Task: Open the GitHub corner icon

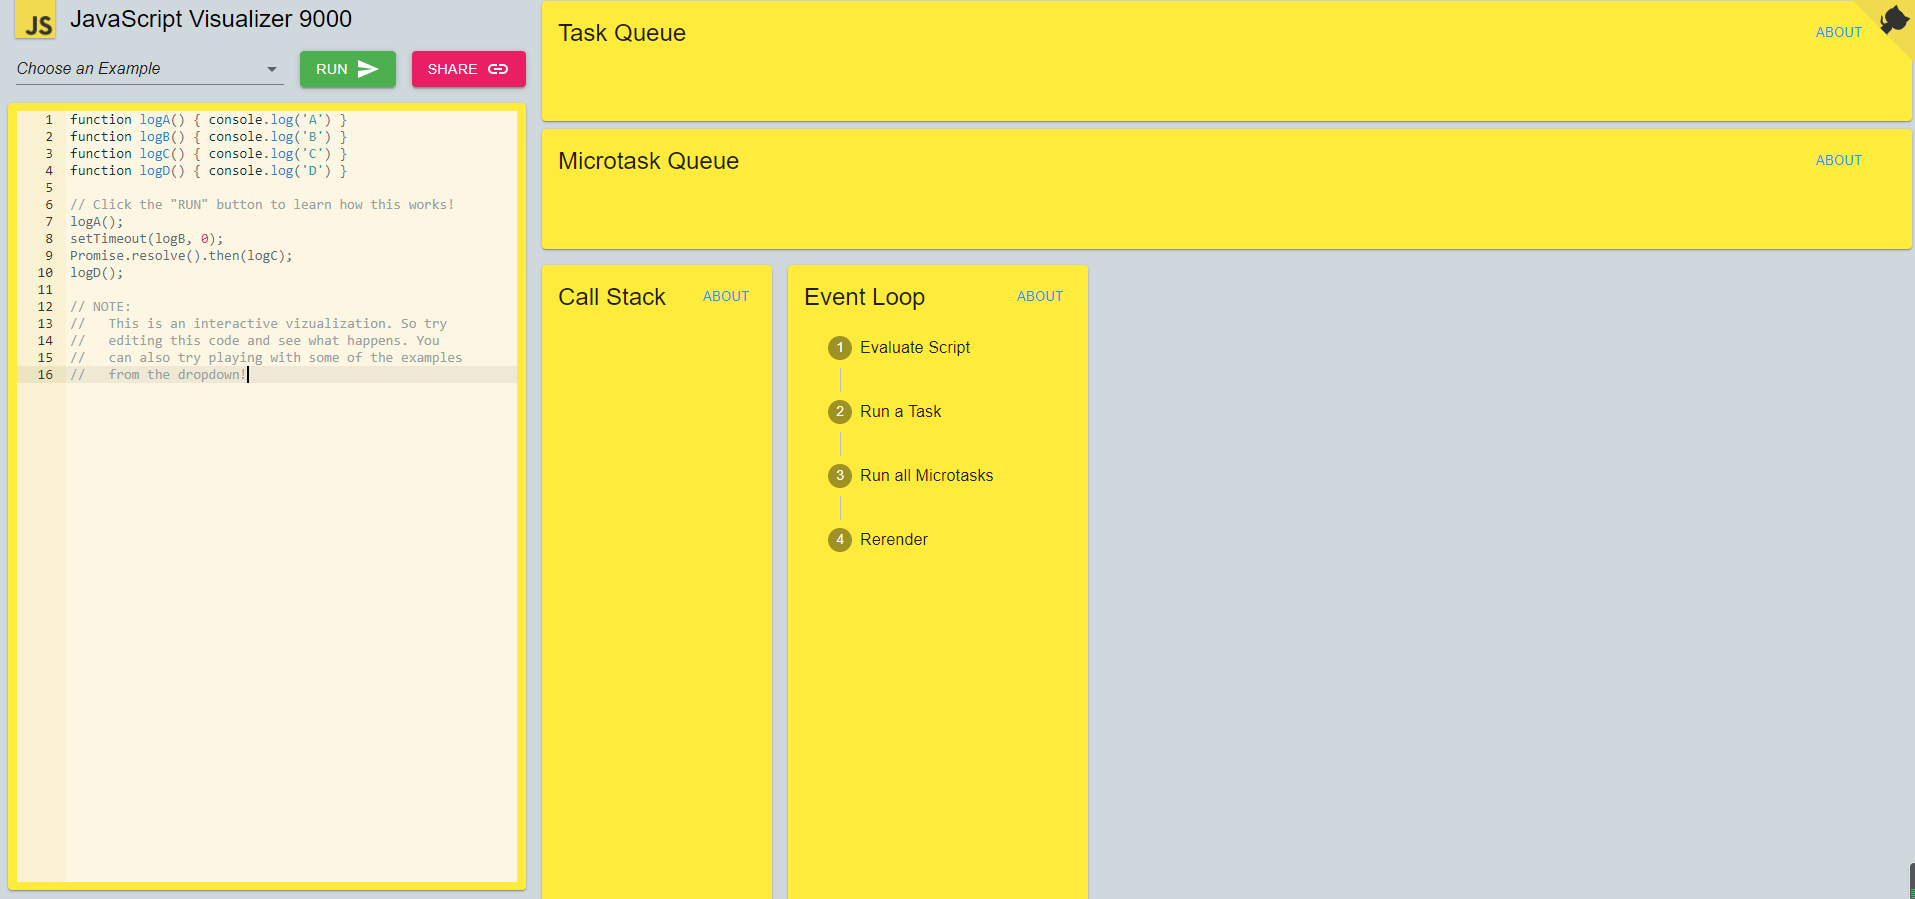Action: [x=1893, y=20]
